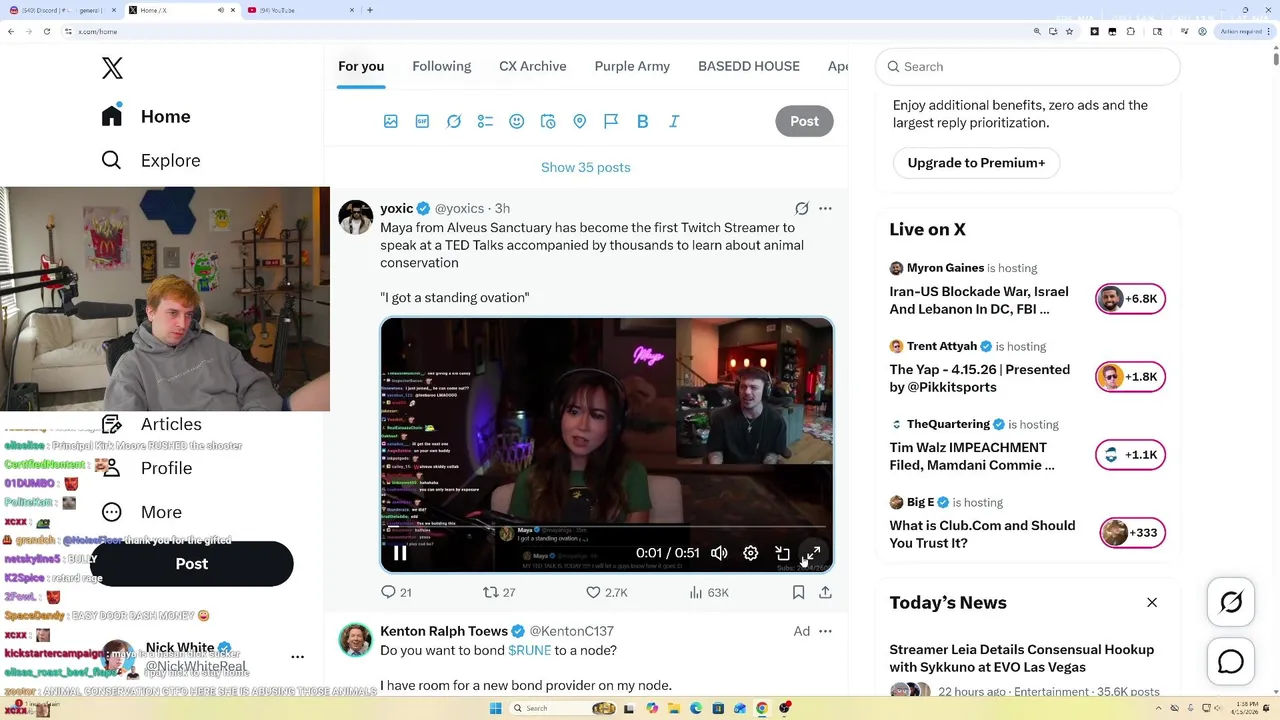Open the Windows Start menu
The height and width of the screenshot is (720, 1280).
pyautogui.click(x=496, y=708)
